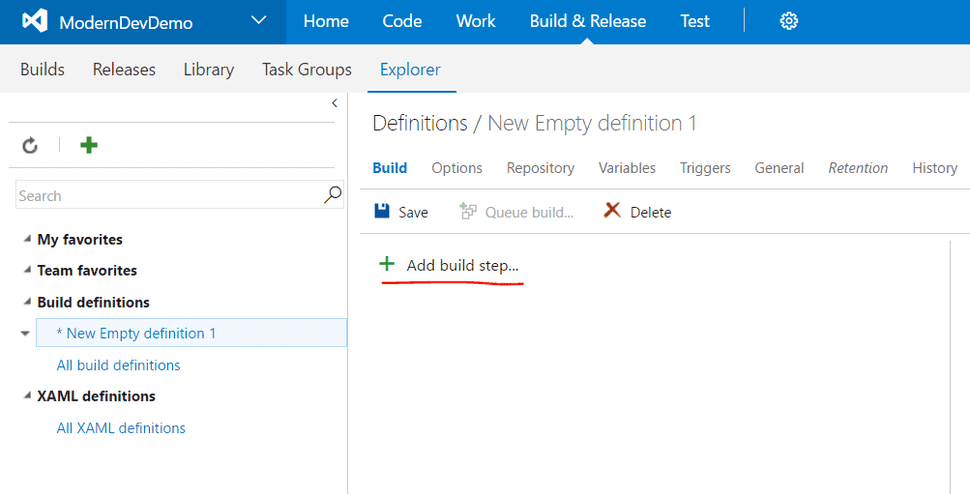Open dropdown arrow beside New Empty definition 1
Viewport: 970px width, 494px height.
tap(25, 333)
